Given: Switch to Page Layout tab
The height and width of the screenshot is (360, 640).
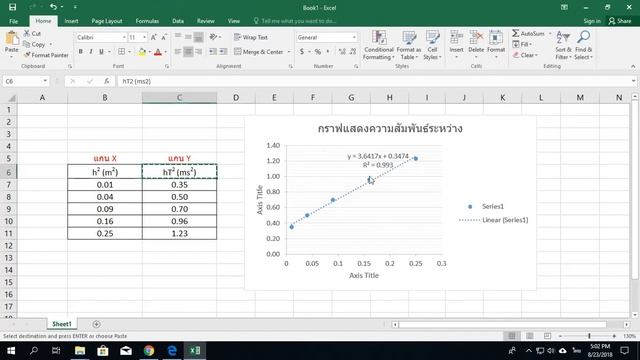Looking at the screenshot, I should tap(107, 21).
